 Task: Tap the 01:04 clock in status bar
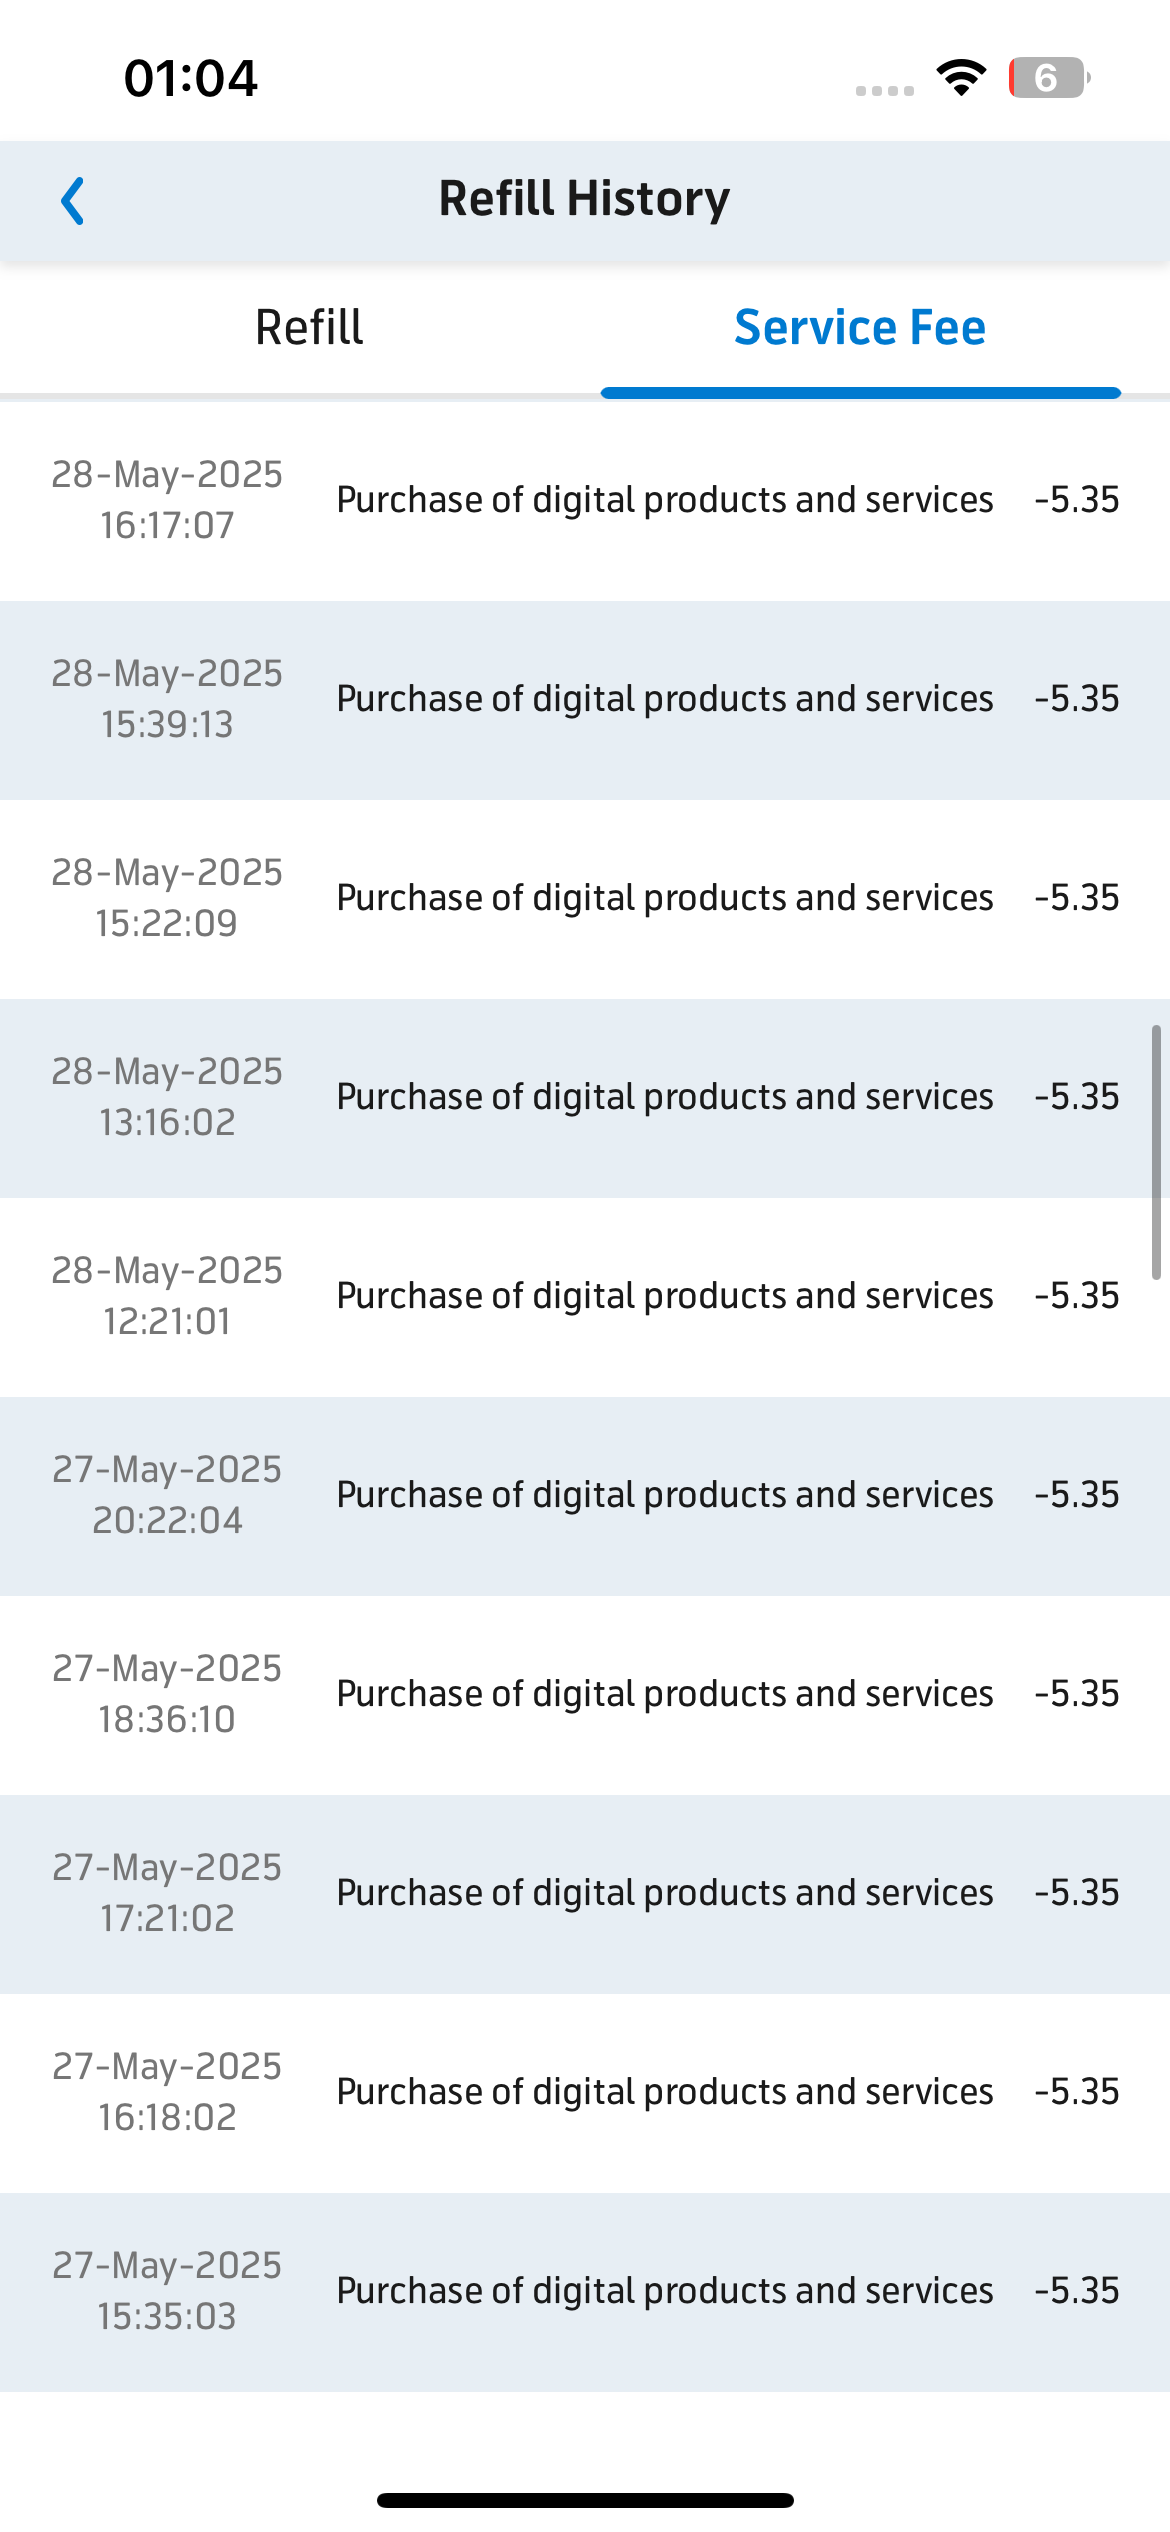190,78
